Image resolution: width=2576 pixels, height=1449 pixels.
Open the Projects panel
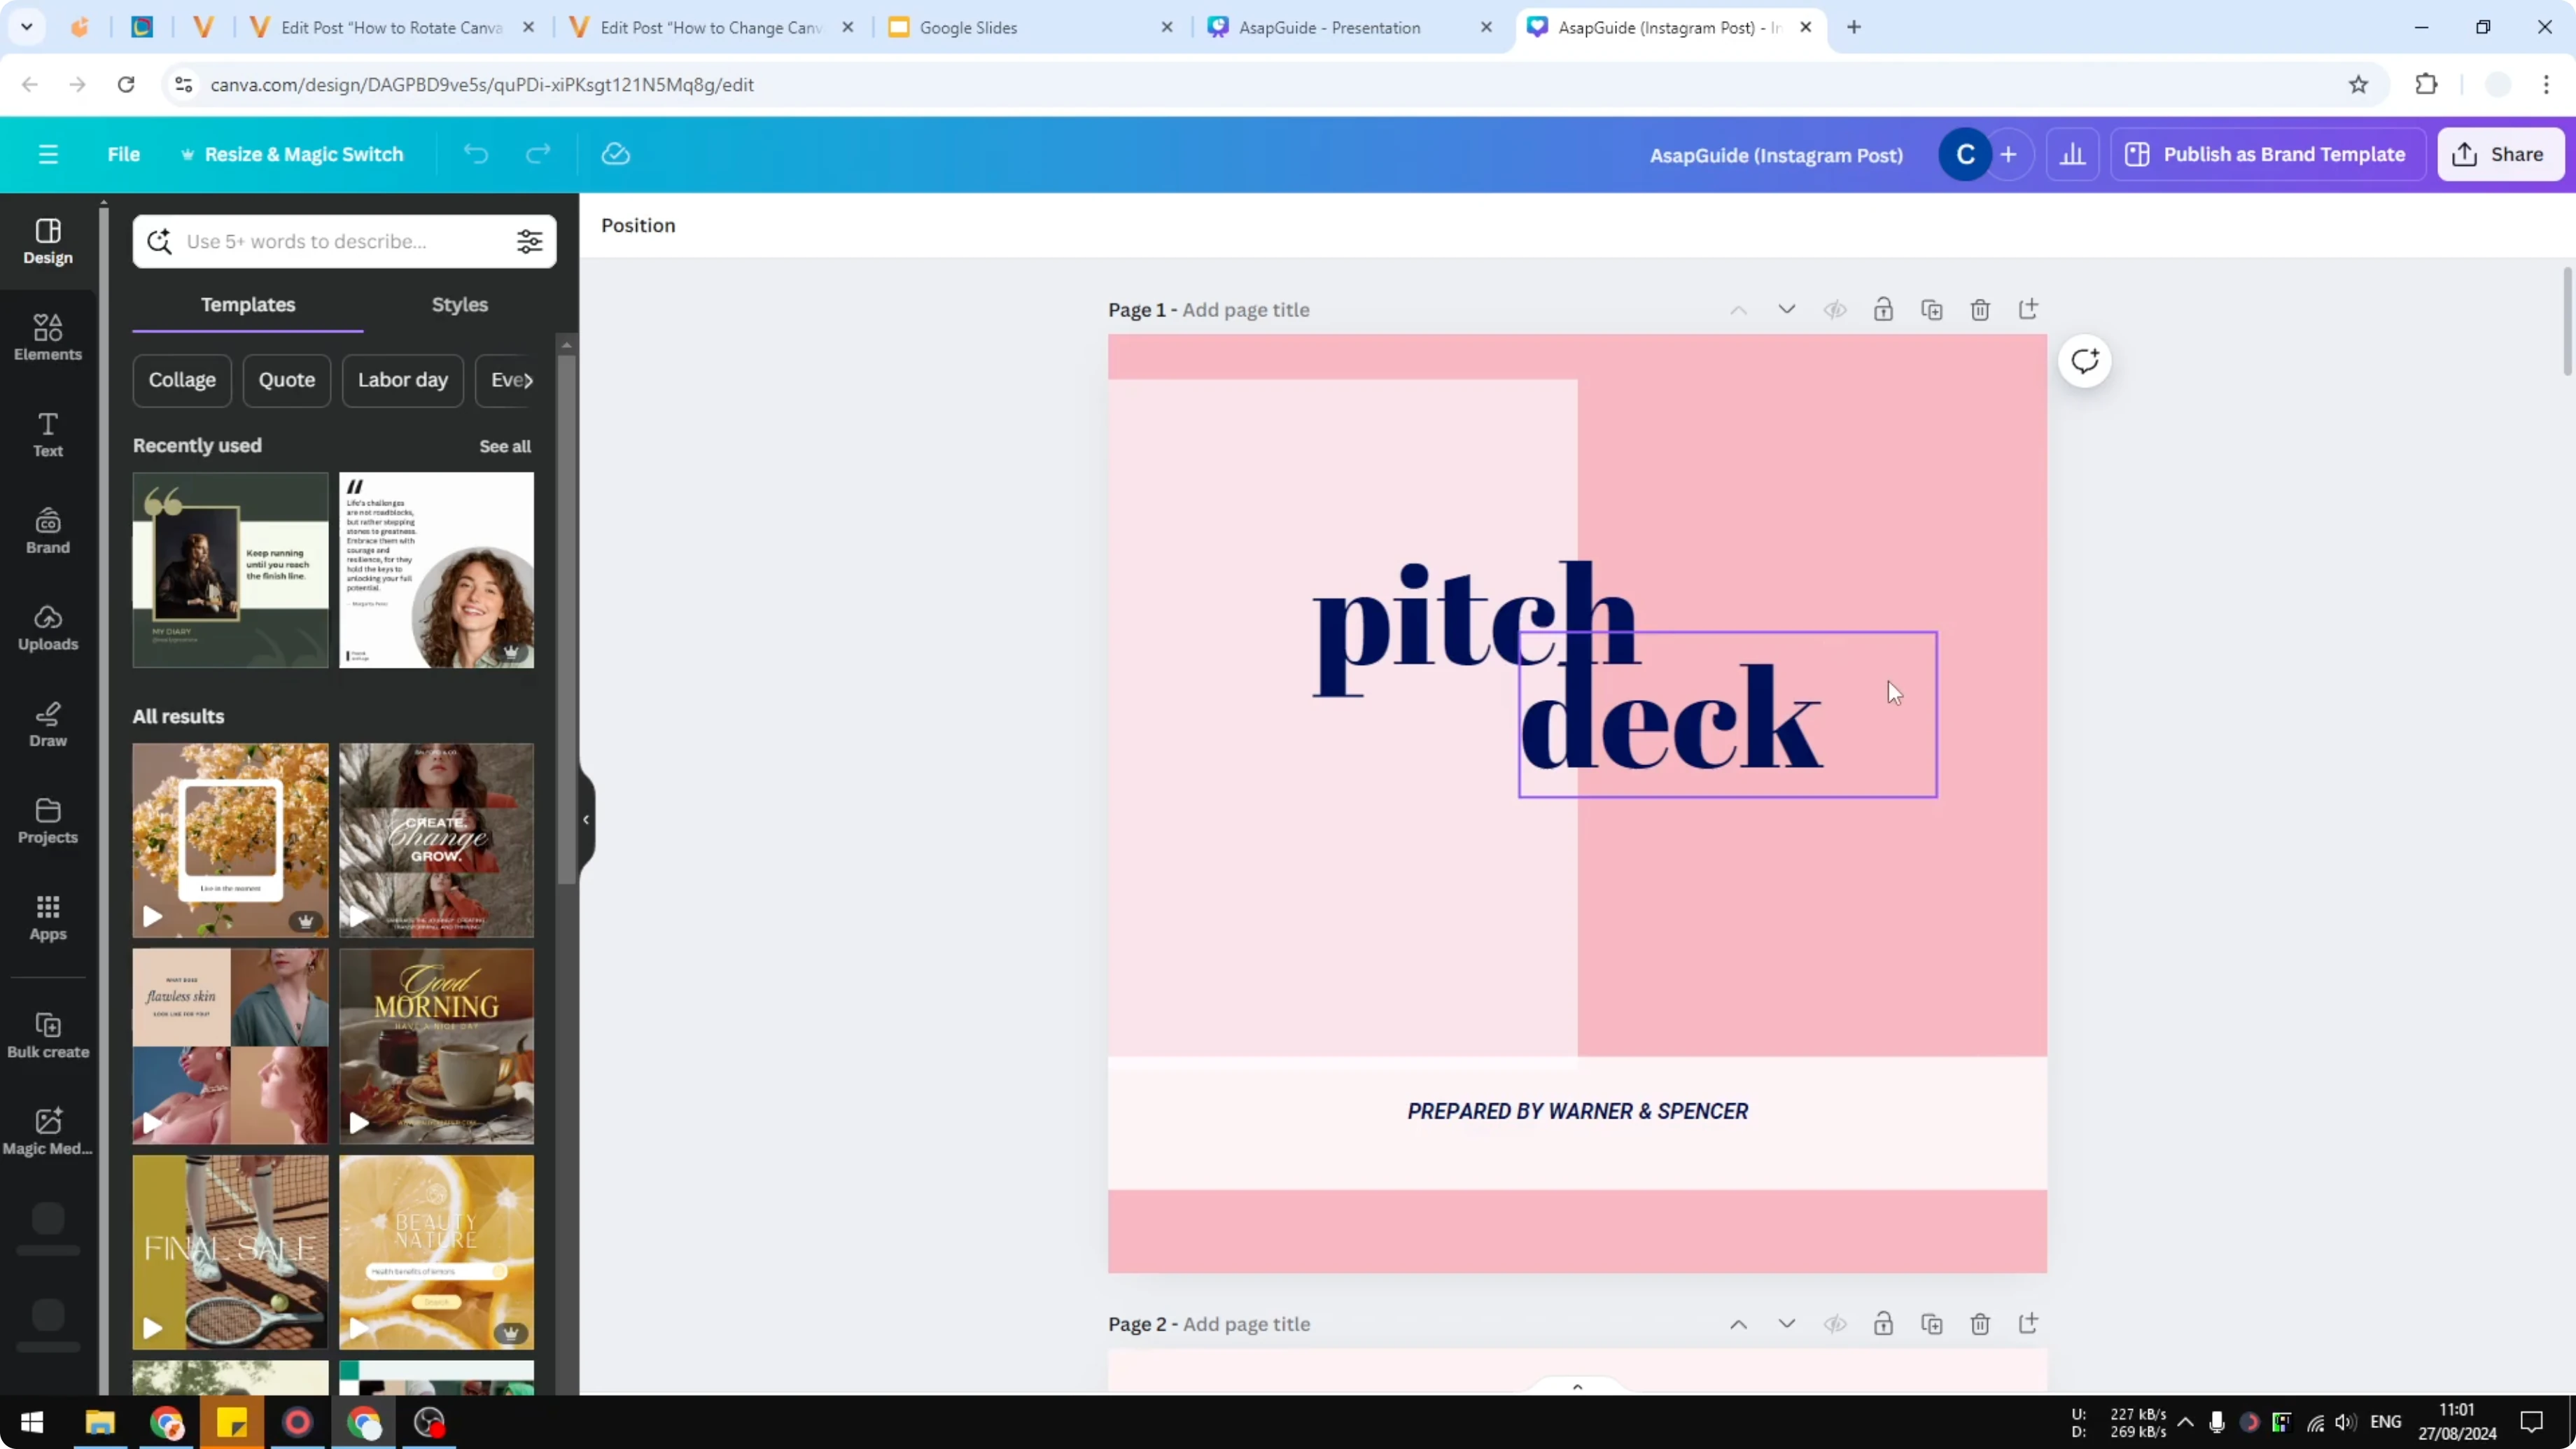(48, 821)
